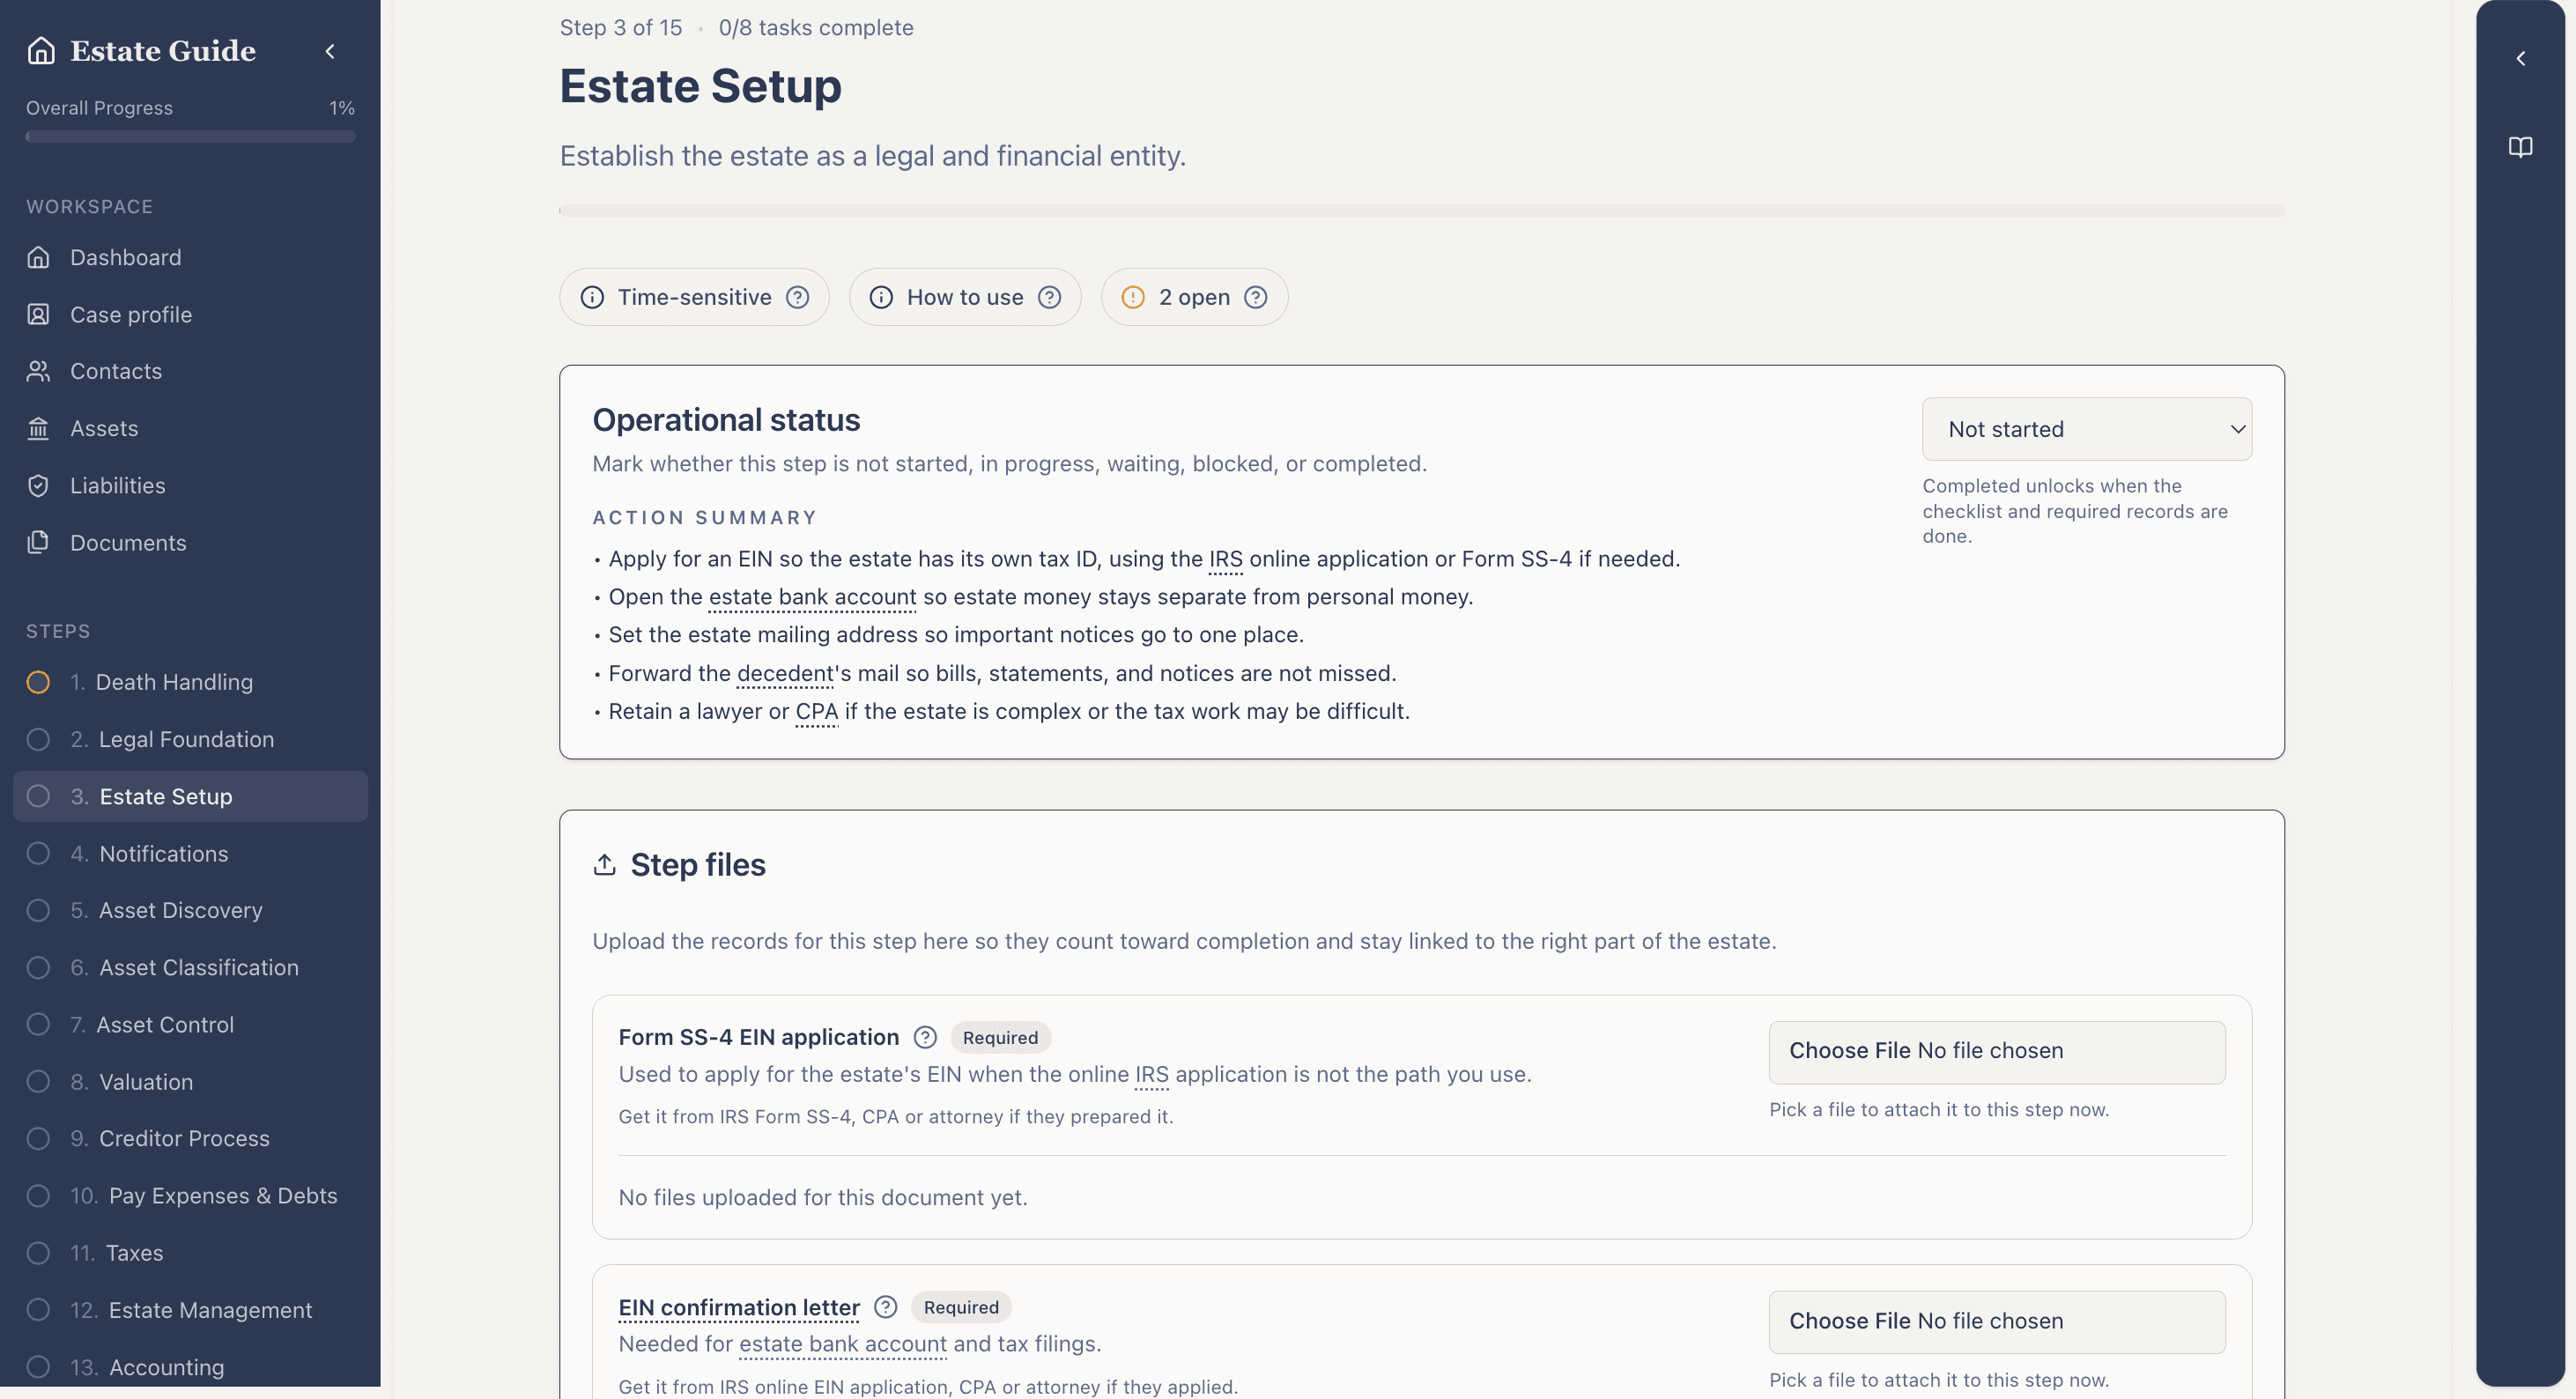Expand the right panel with the chevron
Image resolution: width=2576 pixels, height=1399 pixels.
coord(2520,59)
